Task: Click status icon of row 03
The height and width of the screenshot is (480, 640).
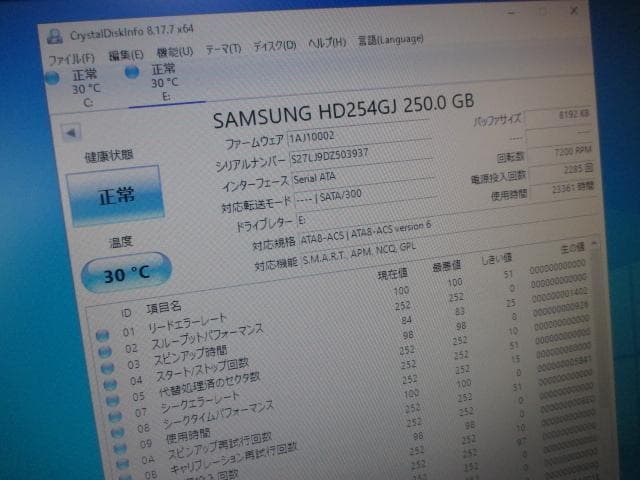Action: [x=108, y=368]
